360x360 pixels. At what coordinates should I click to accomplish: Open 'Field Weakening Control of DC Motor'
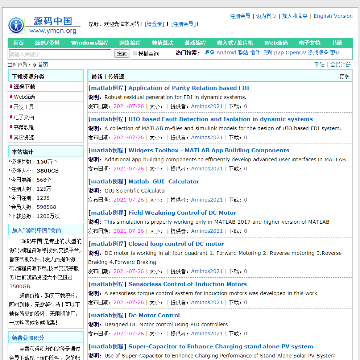[x=182, y=213]
